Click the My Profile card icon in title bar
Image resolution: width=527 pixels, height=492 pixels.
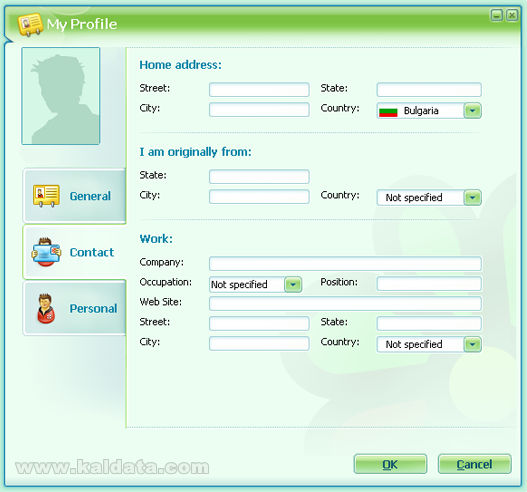tap(30, 25)
